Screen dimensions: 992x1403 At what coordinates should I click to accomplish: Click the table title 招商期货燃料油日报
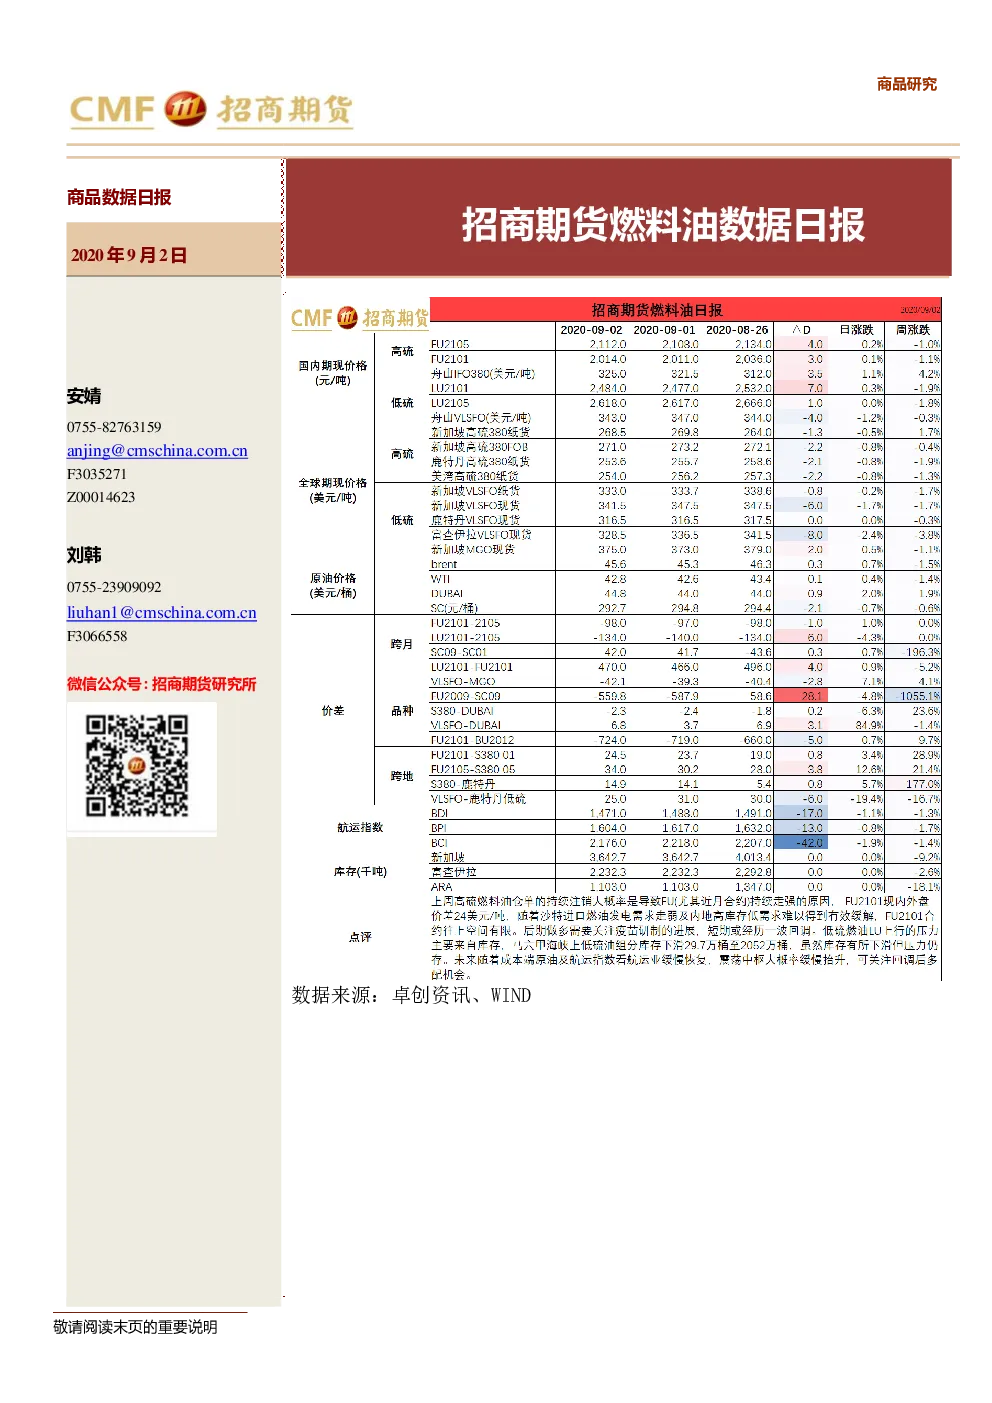tap(656, 310)
